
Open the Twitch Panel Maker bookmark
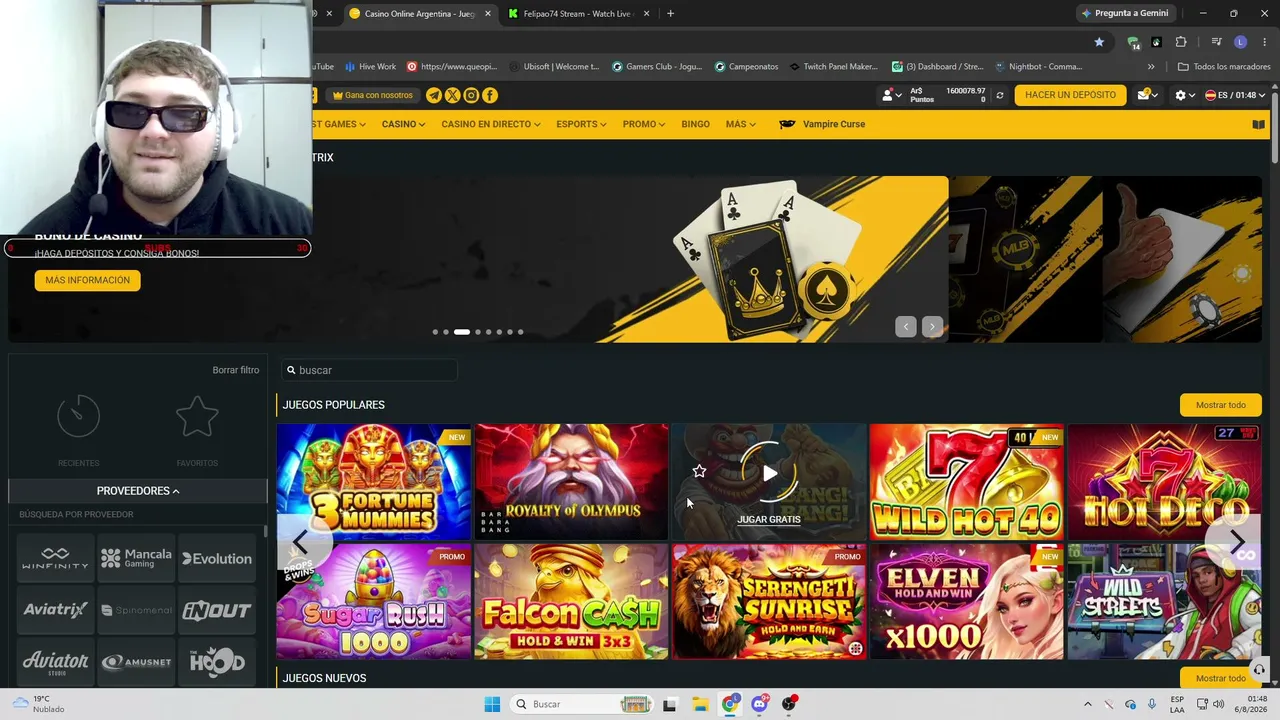pyautogui.click(x=833, y=67)
